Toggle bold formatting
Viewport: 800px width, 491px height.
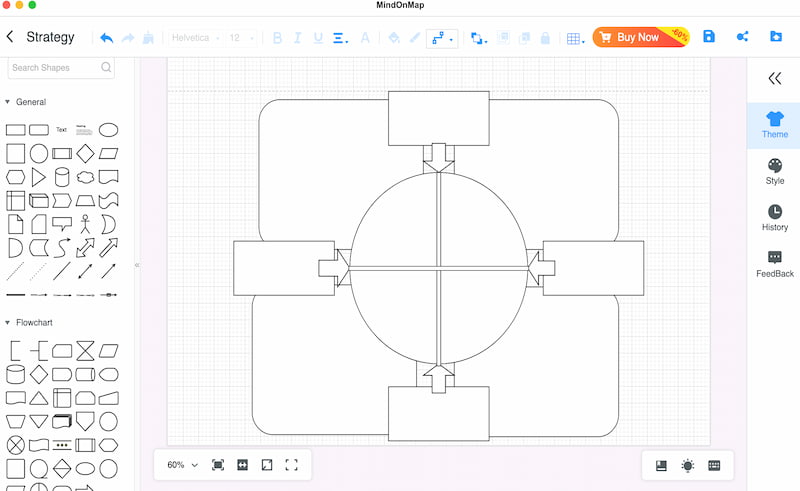pyautogui.click(x=277, y=38)
